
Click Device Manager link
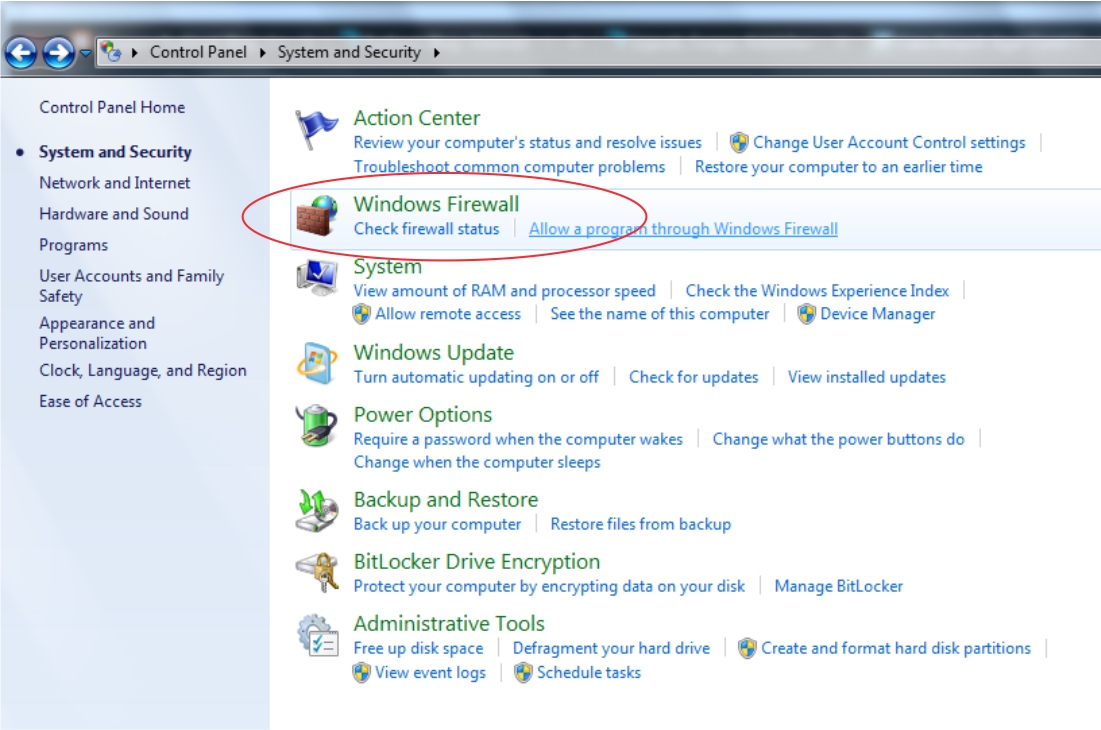pyautogui.click(x=878, y=314)
